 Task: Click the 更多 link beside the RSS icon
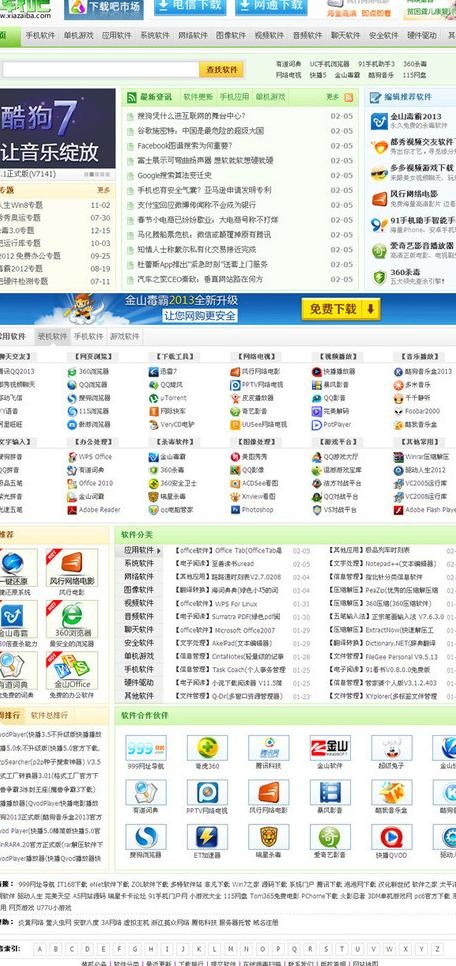333,97
